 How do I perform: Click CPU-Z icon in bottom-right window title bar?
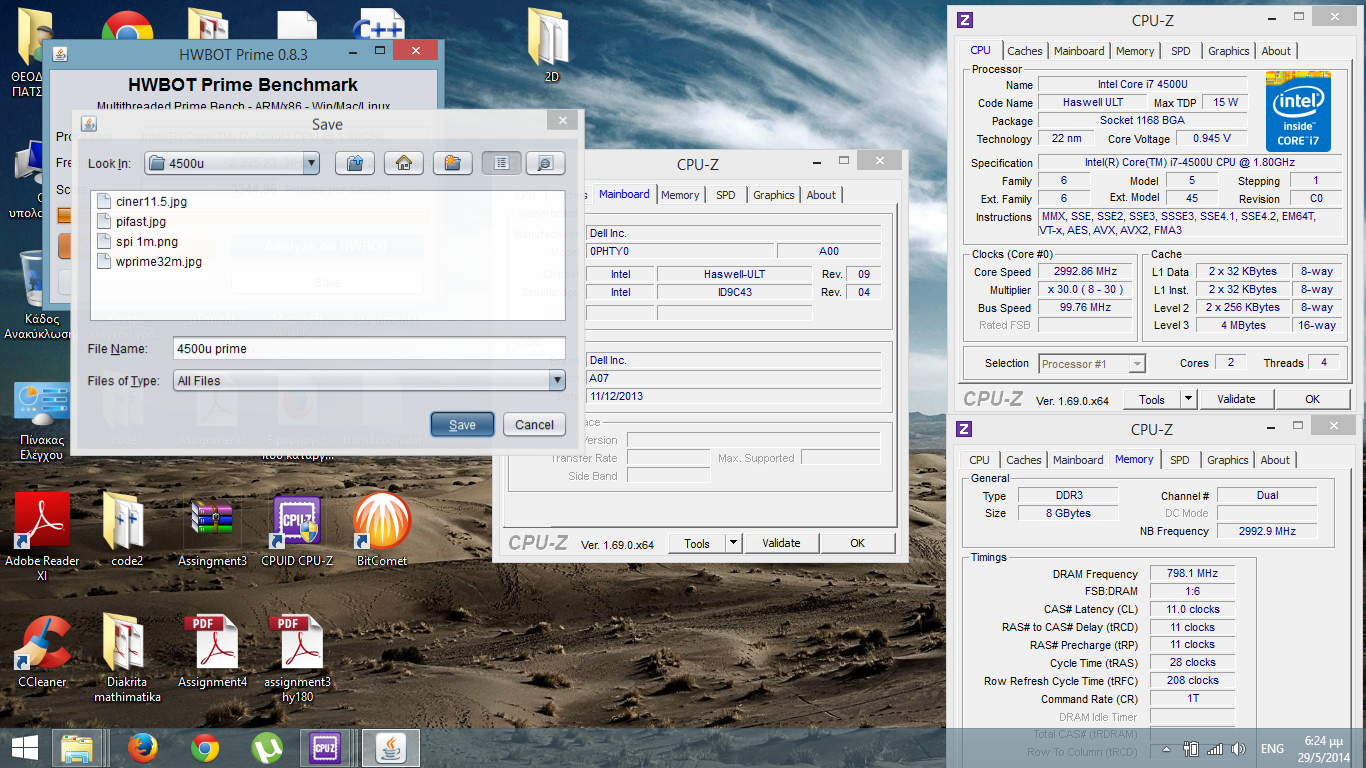pos(965,429)
